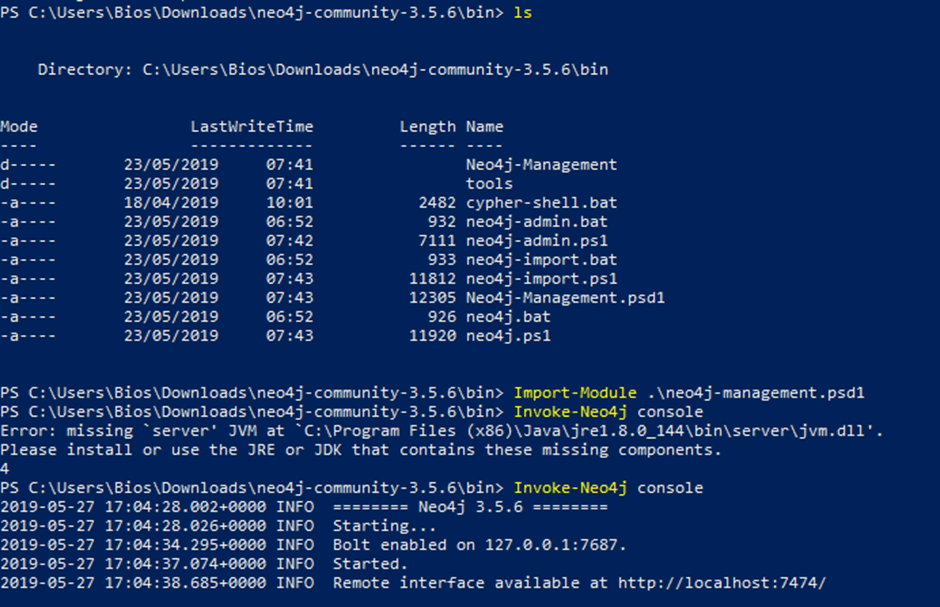Click the Neo4j-Management directory name
This screenshot has height=607, width=940.
(541, 165)
